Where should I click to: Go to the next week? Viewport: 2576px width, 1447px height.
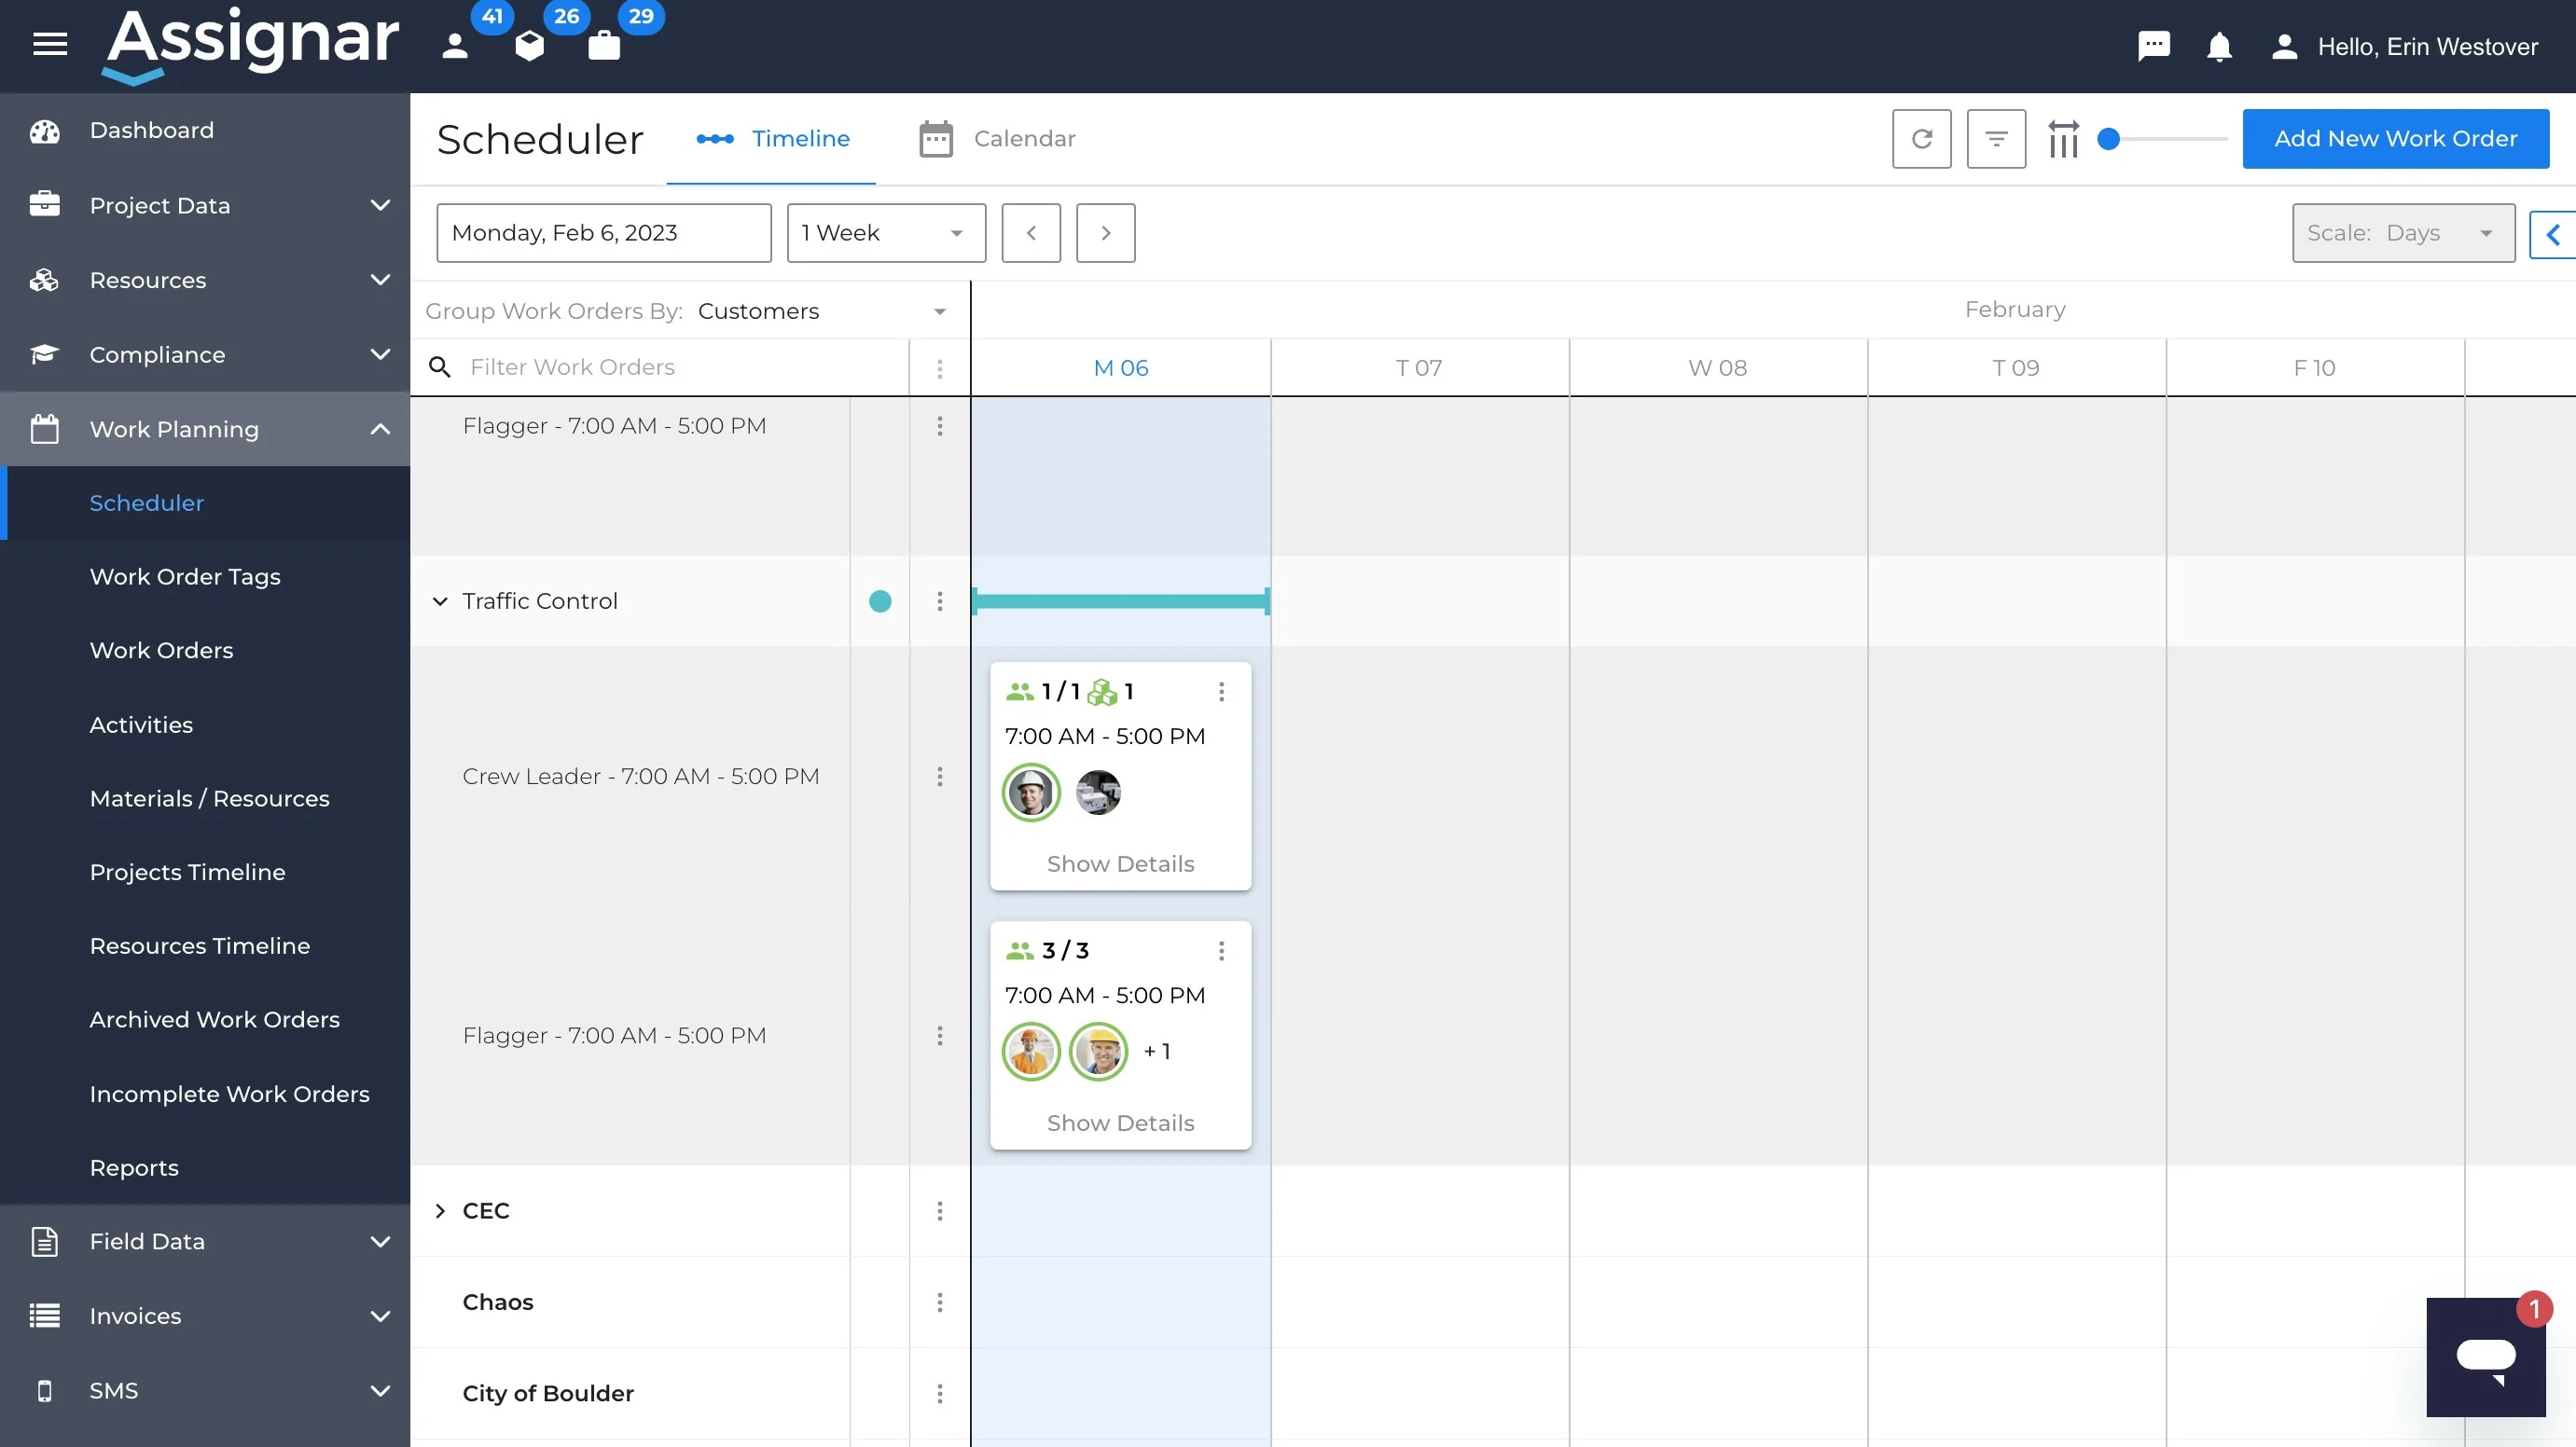1105,233
